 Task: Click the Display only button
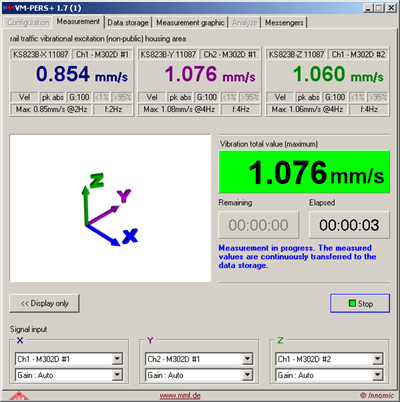pyautogui.click(x=44, y=303)
